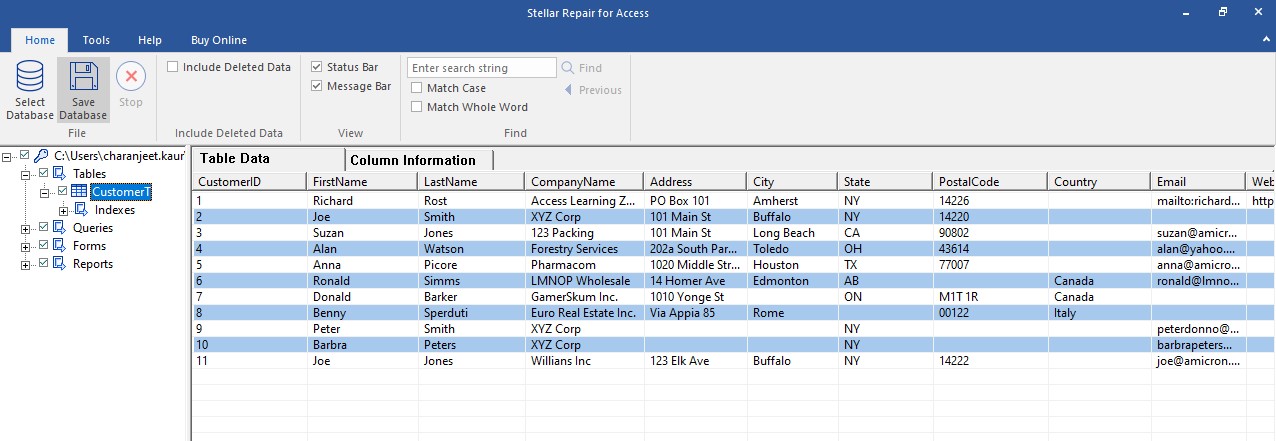
Task: Click the Save Database disk icon
Action: coord(83,77)
